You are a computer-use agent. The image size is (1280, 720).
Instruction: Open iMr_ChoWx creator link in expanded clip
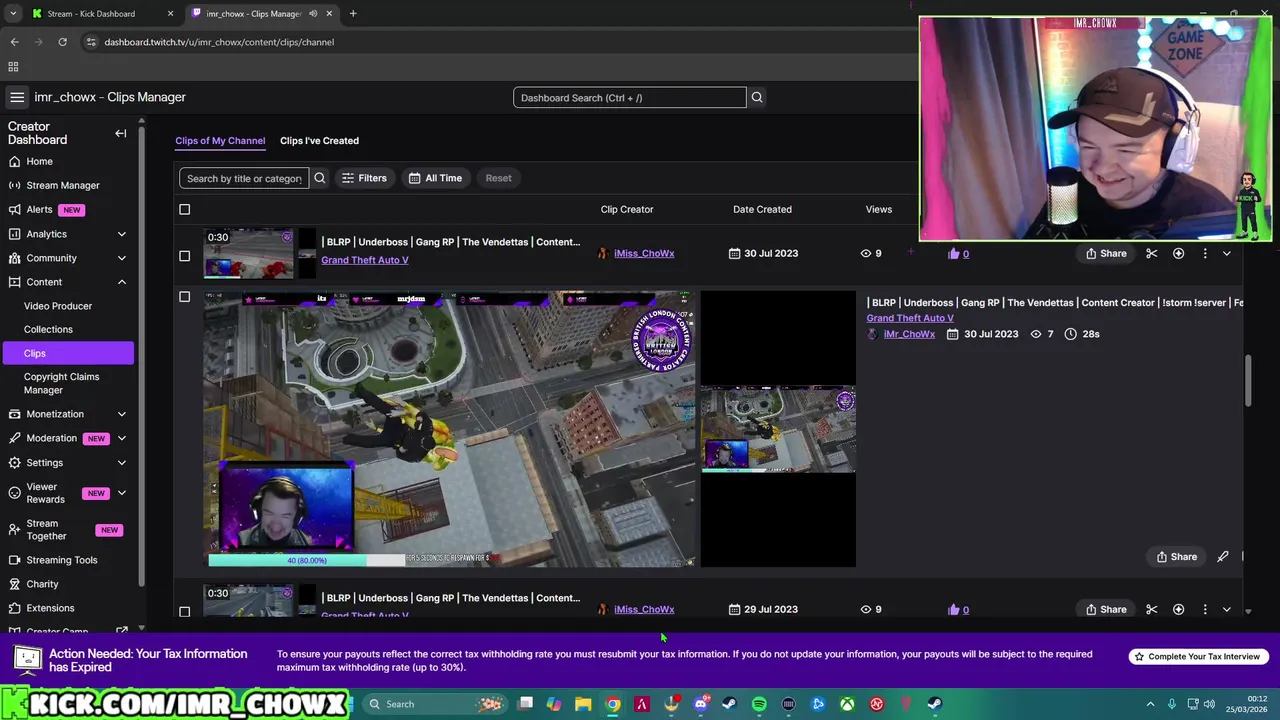click(909, 334)
